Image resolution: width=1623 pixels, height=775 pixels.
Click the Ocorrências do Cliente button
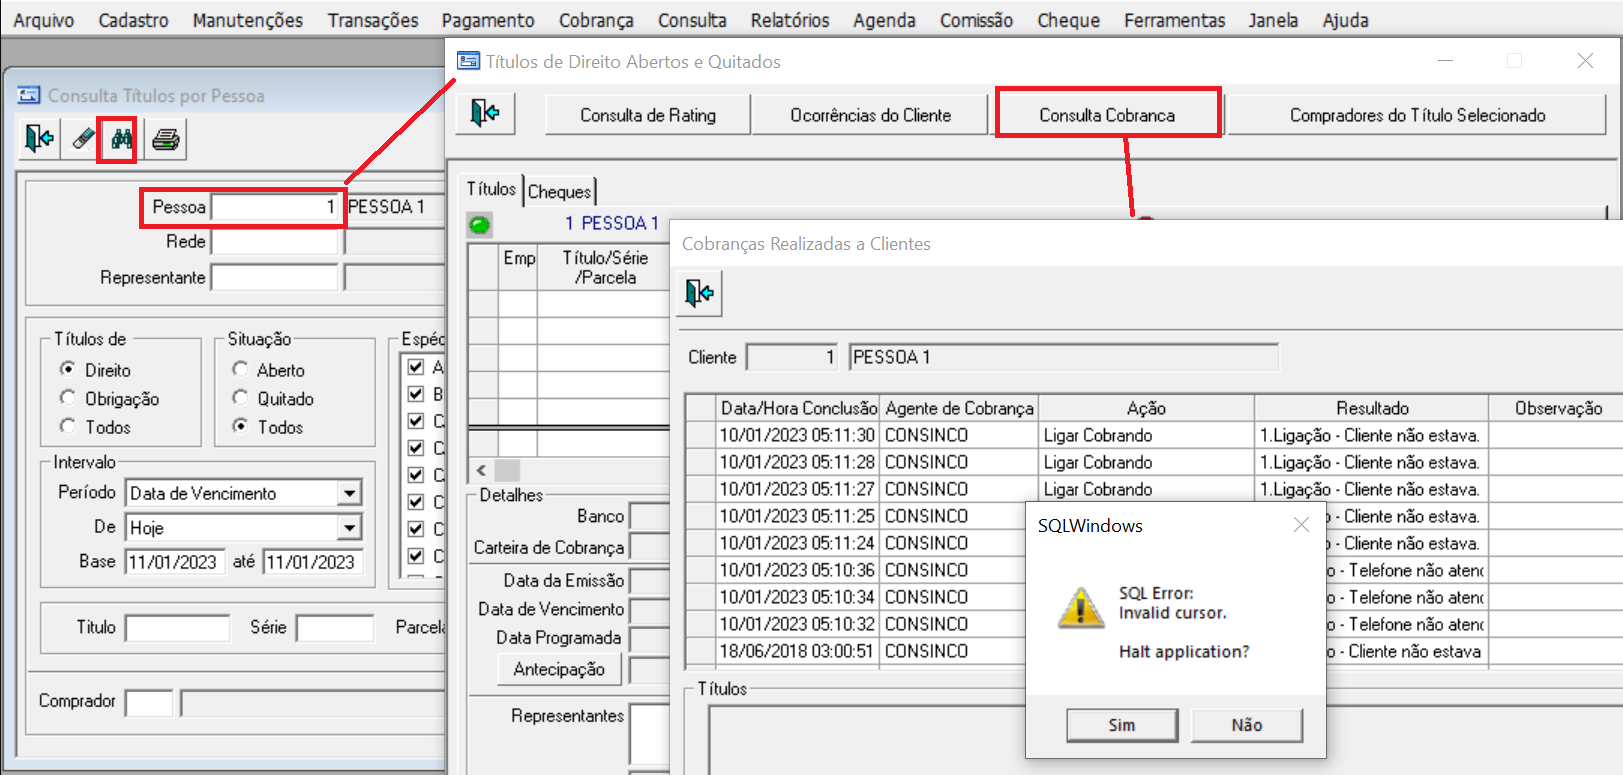[x=870, y=115]
